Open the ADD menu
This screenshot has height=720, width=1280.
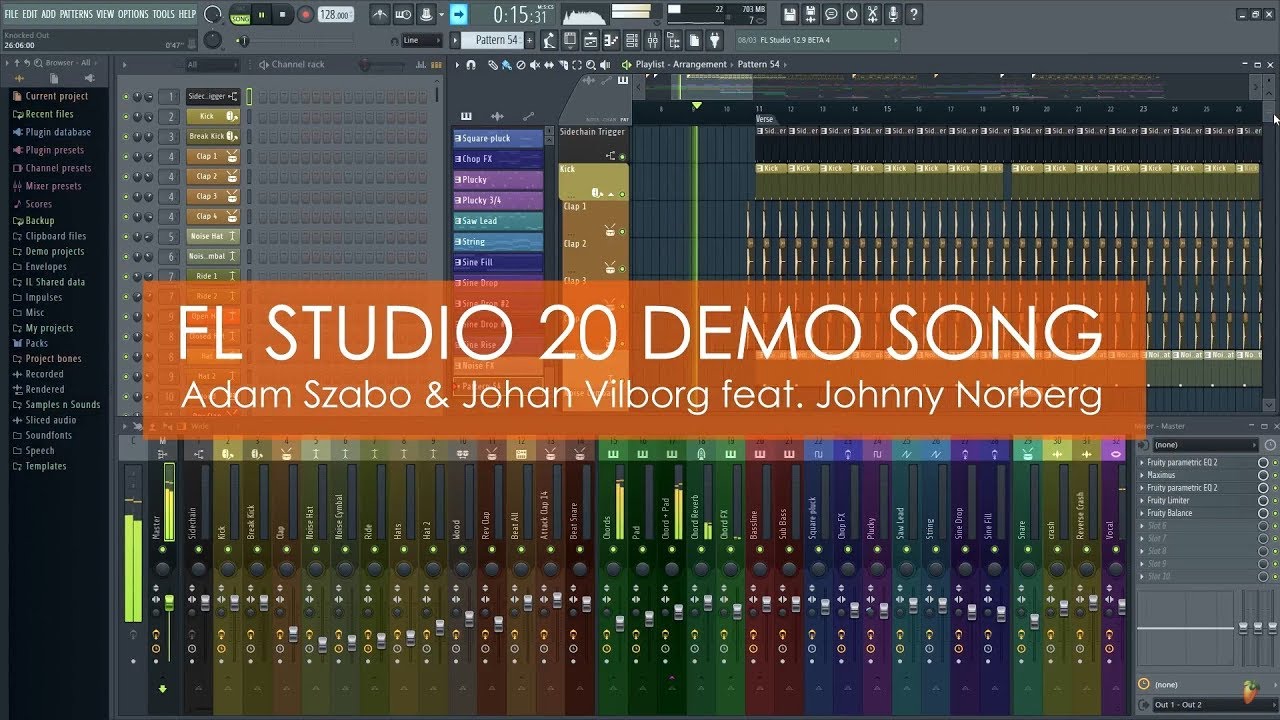[x=49, y=15]
